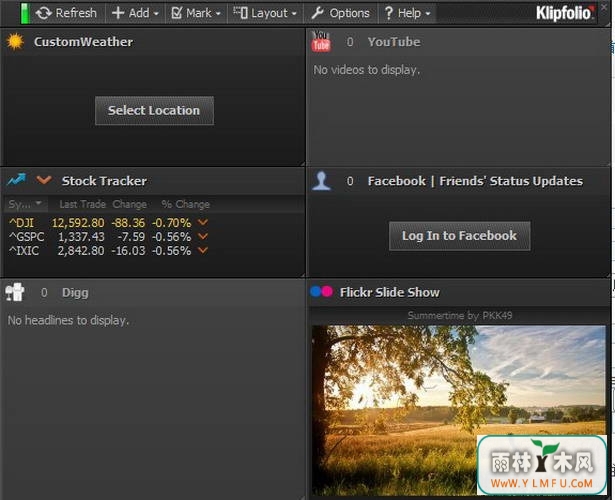Sort by Change column header
The width and height of the screenshot is (615, 500).
[x=129, y=204]
